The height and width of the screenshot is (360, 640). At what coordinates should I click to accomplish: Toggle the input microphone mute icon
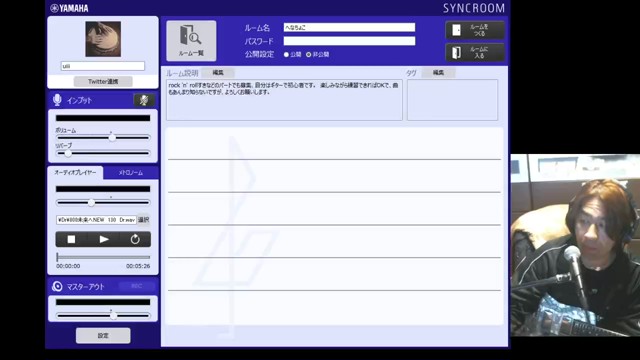[144, 100]
